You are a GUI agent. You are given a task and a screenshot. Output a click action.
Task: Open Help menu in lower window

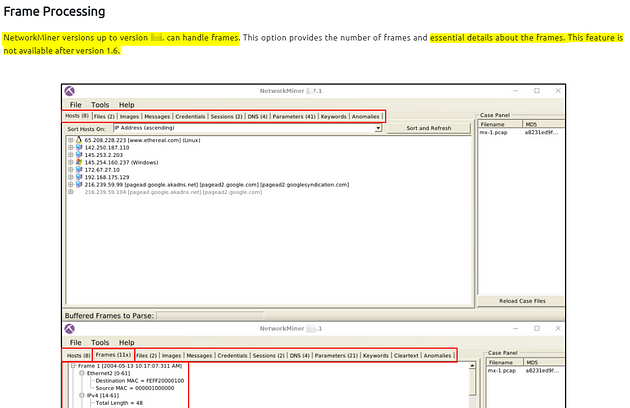[127, 342]
